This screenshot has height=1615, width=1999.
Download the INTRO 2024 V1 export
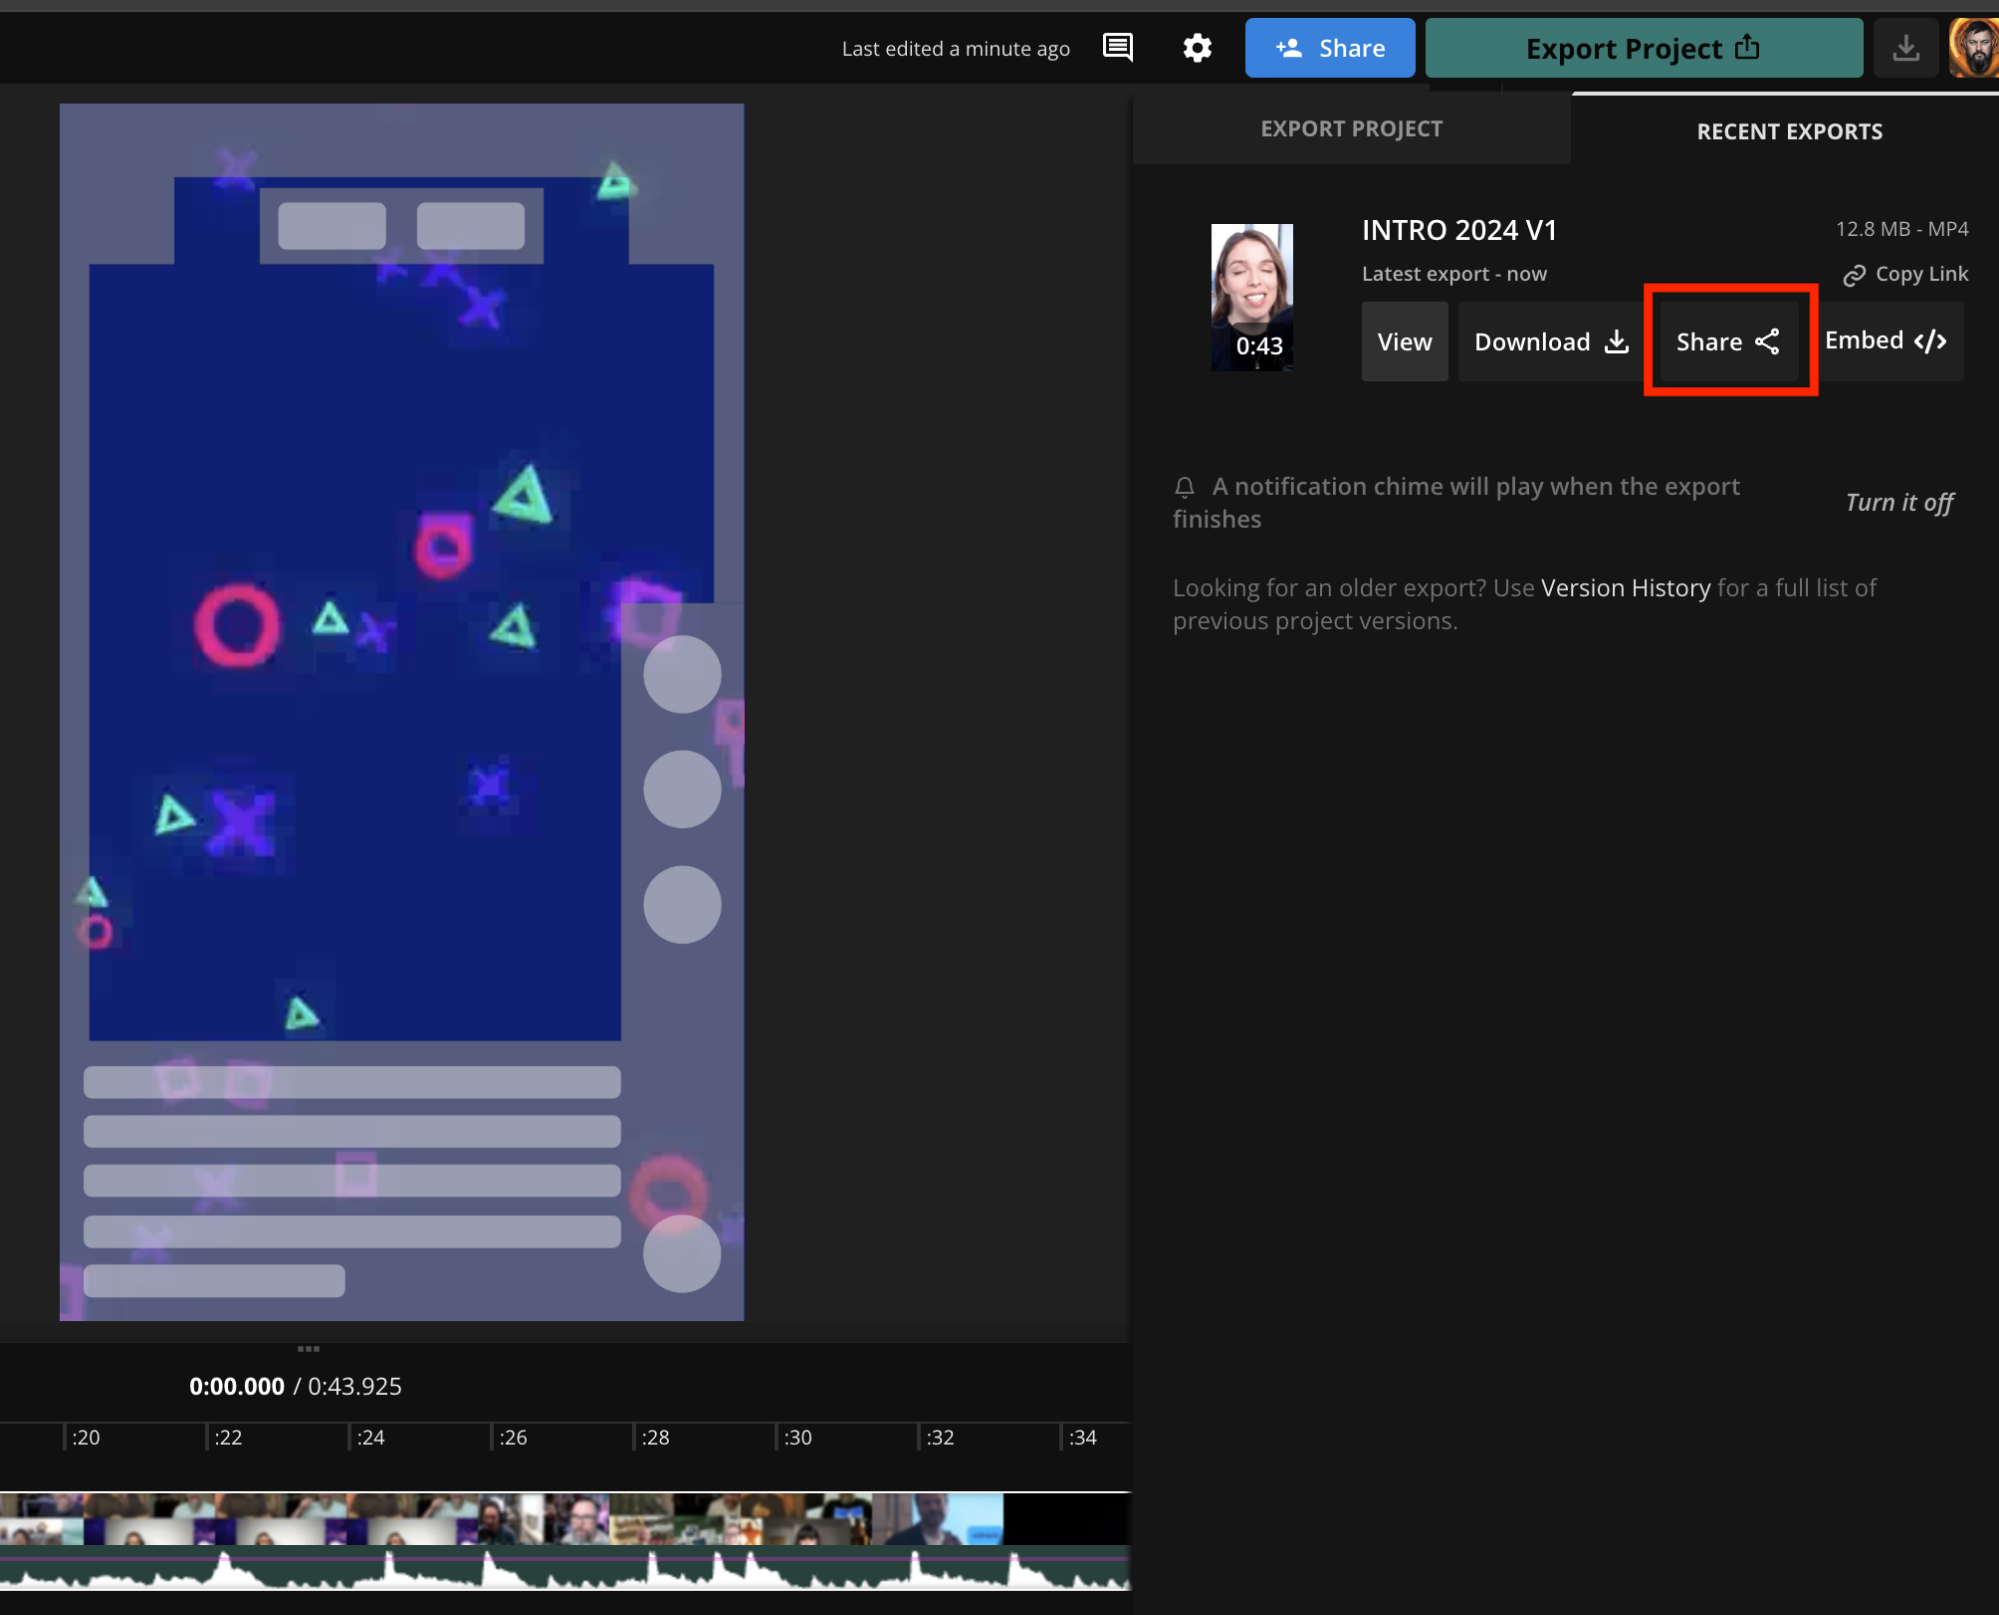pyautogui.click(x=1550, y=341)
